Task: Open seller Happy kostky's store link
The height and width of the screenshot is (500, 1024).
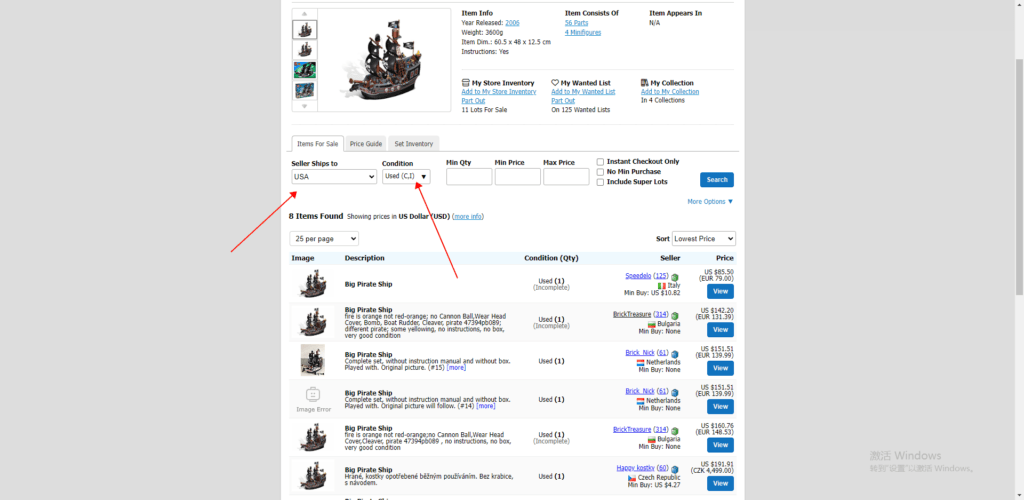Action: pyautogui.click(x=635, y=467)
